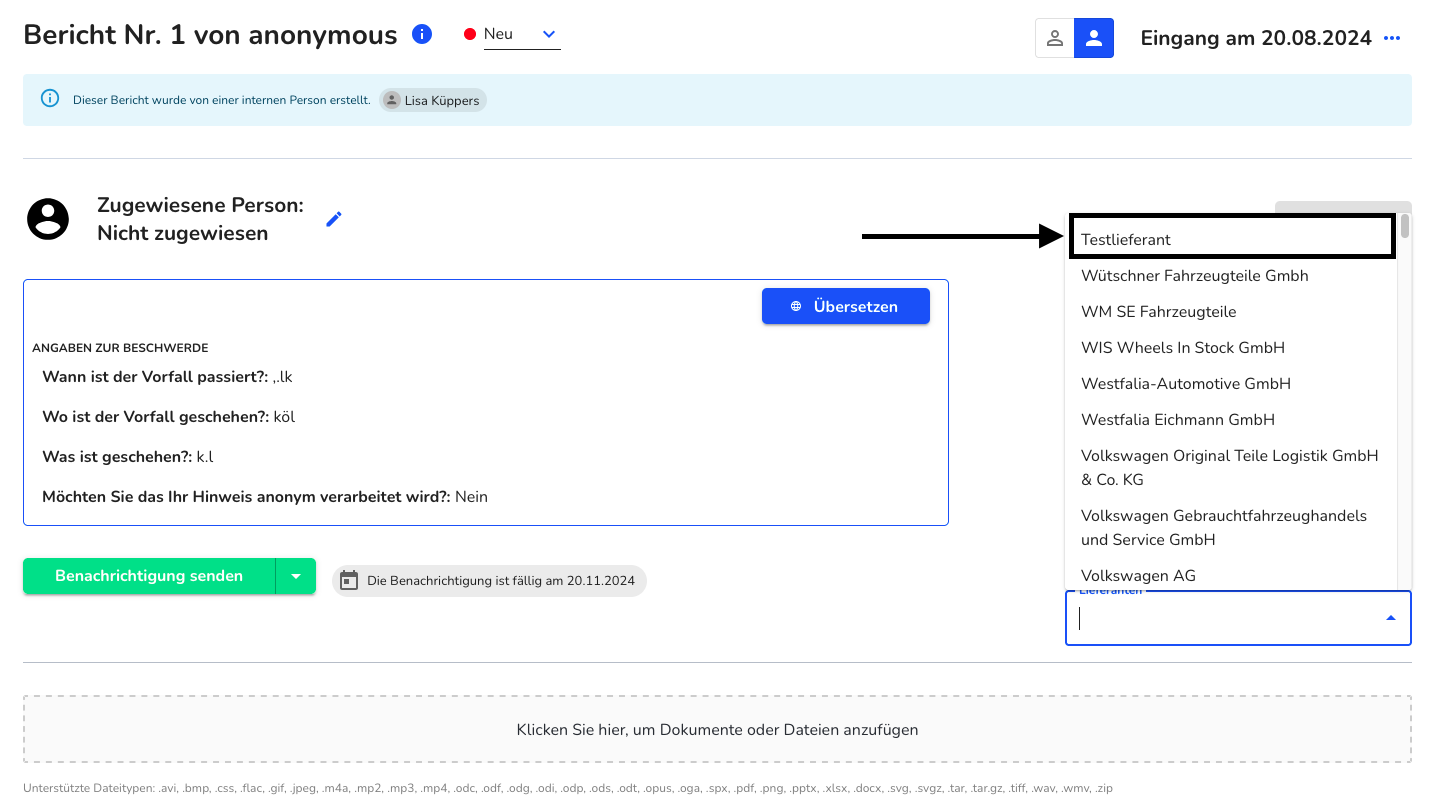Select Westfalia Eichmann GmbH option
Image resolution: width=1438 pixels, height=810 pixels.
coord(1231,420)
